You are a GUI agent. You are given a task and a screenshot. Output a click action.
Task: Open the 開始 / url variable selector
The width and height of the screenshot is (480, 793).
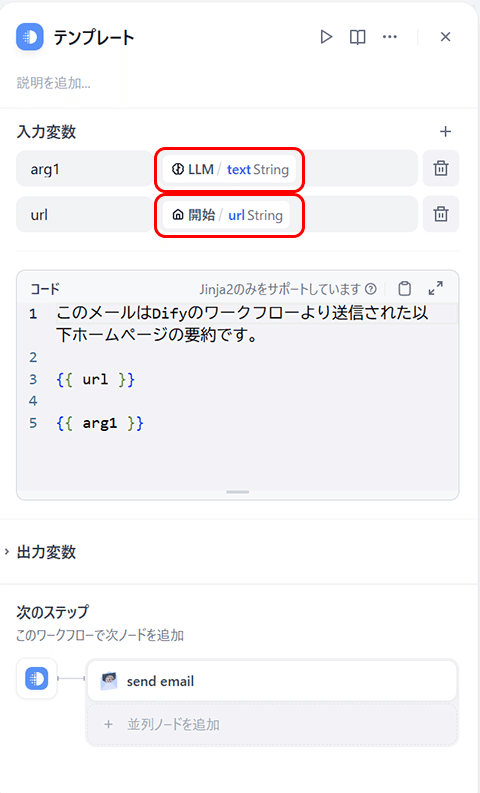pyautogui.click(x=226, y=215)
